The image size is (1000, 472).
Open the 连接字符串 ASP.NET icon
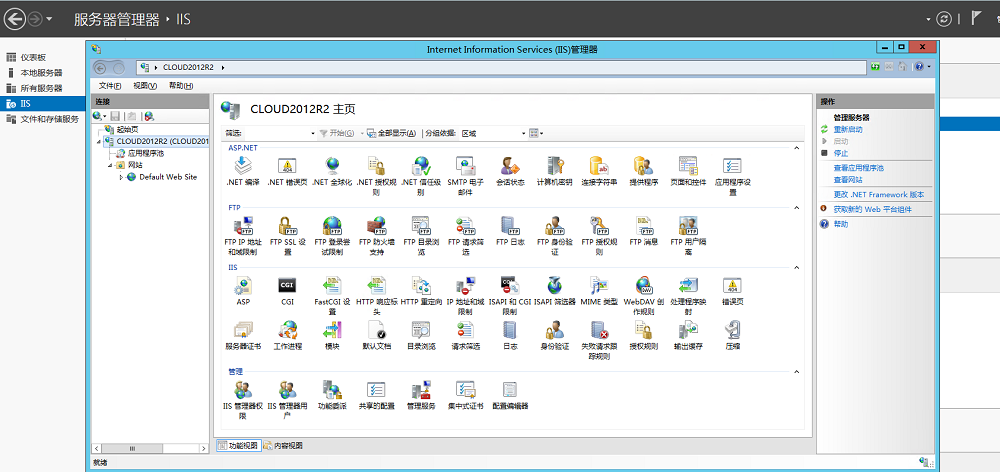[599, 172]
